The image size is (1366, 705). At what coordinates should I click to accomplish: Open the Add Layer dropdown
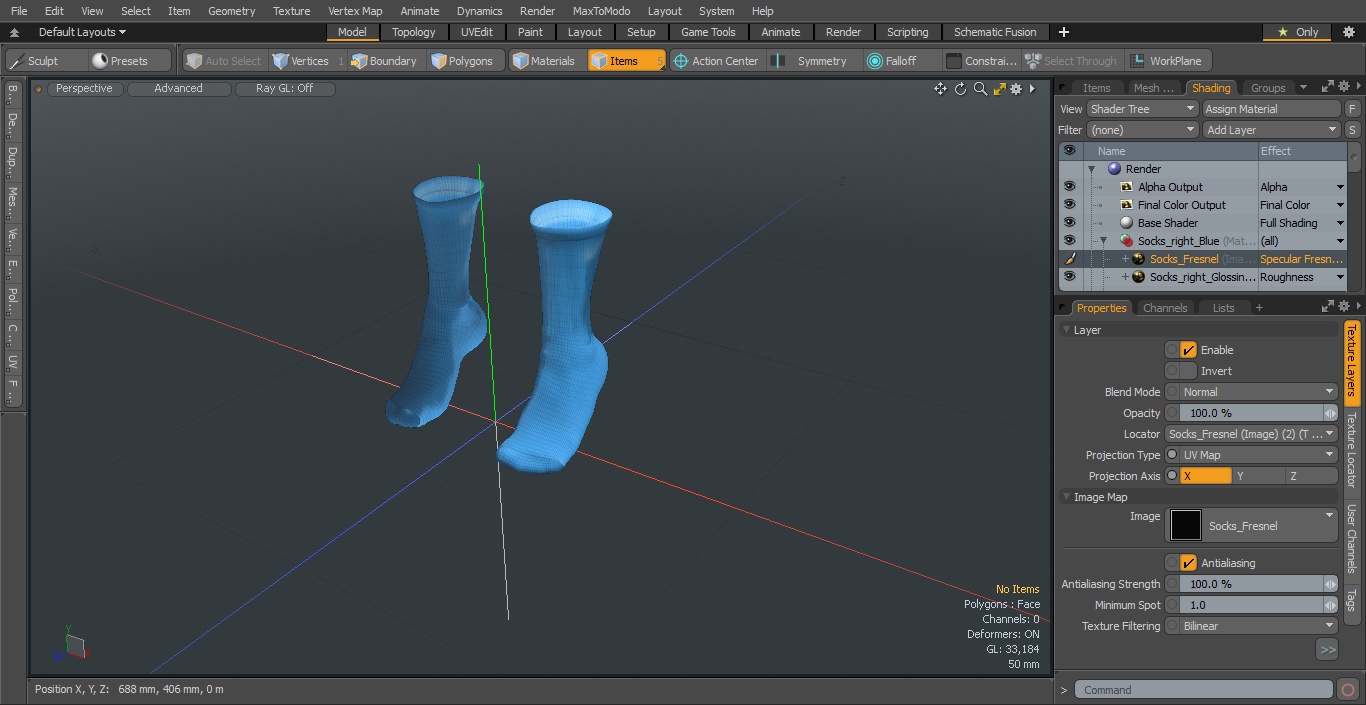1271,130
